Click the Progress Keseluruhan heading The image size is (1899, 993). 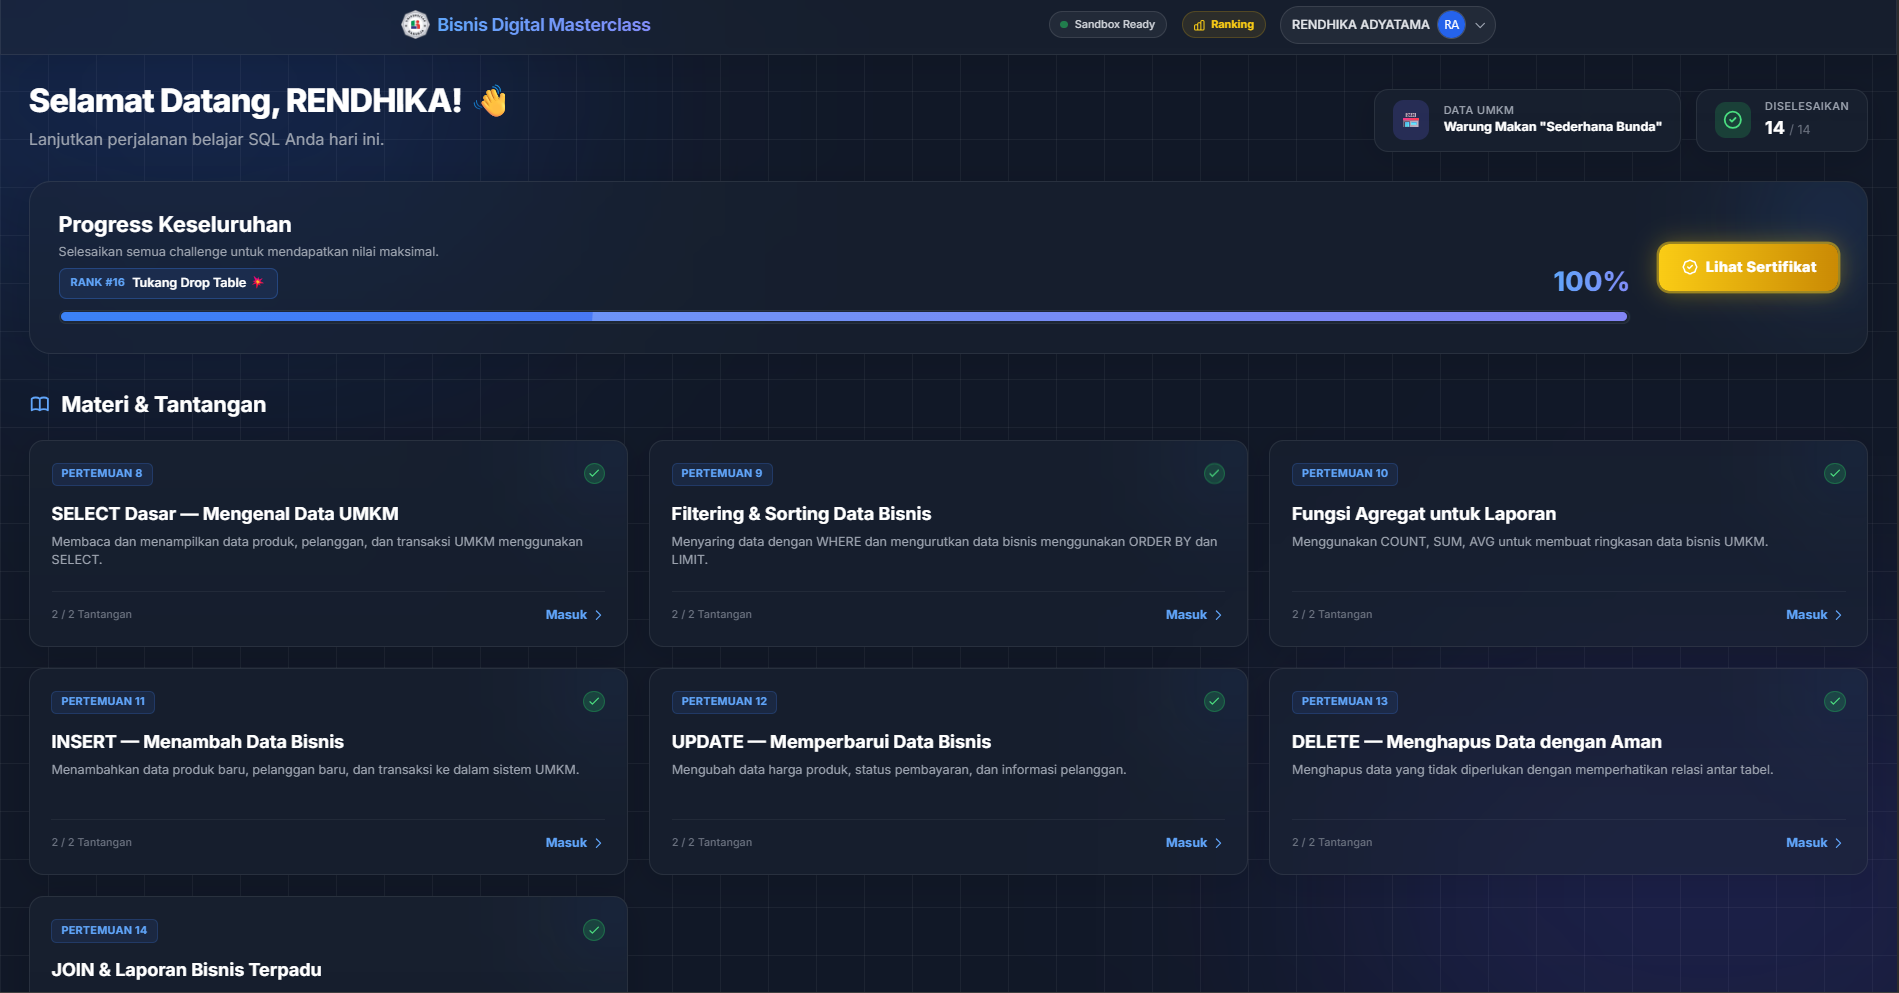click(x=175, y=225)
